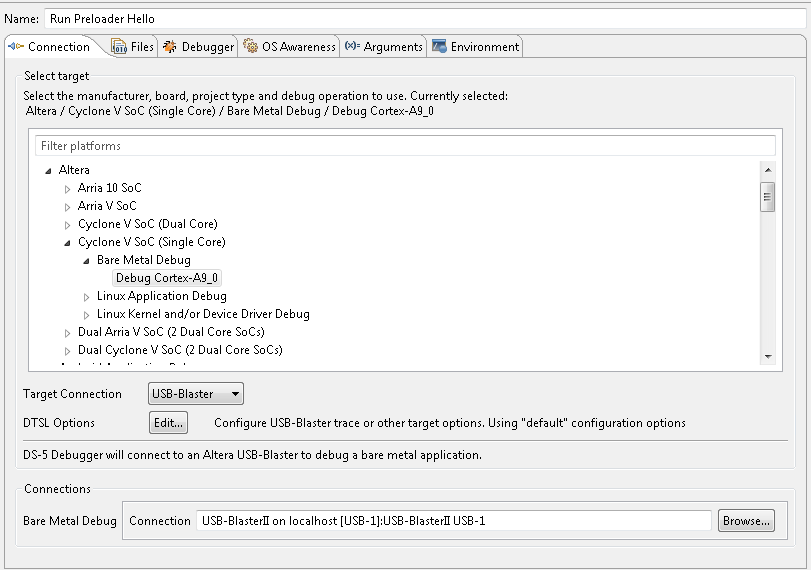Viewport: 811px width, 570px height.
Task: Expand Cyclone V SoC (Dual Core) node
Action: (67, 225)
